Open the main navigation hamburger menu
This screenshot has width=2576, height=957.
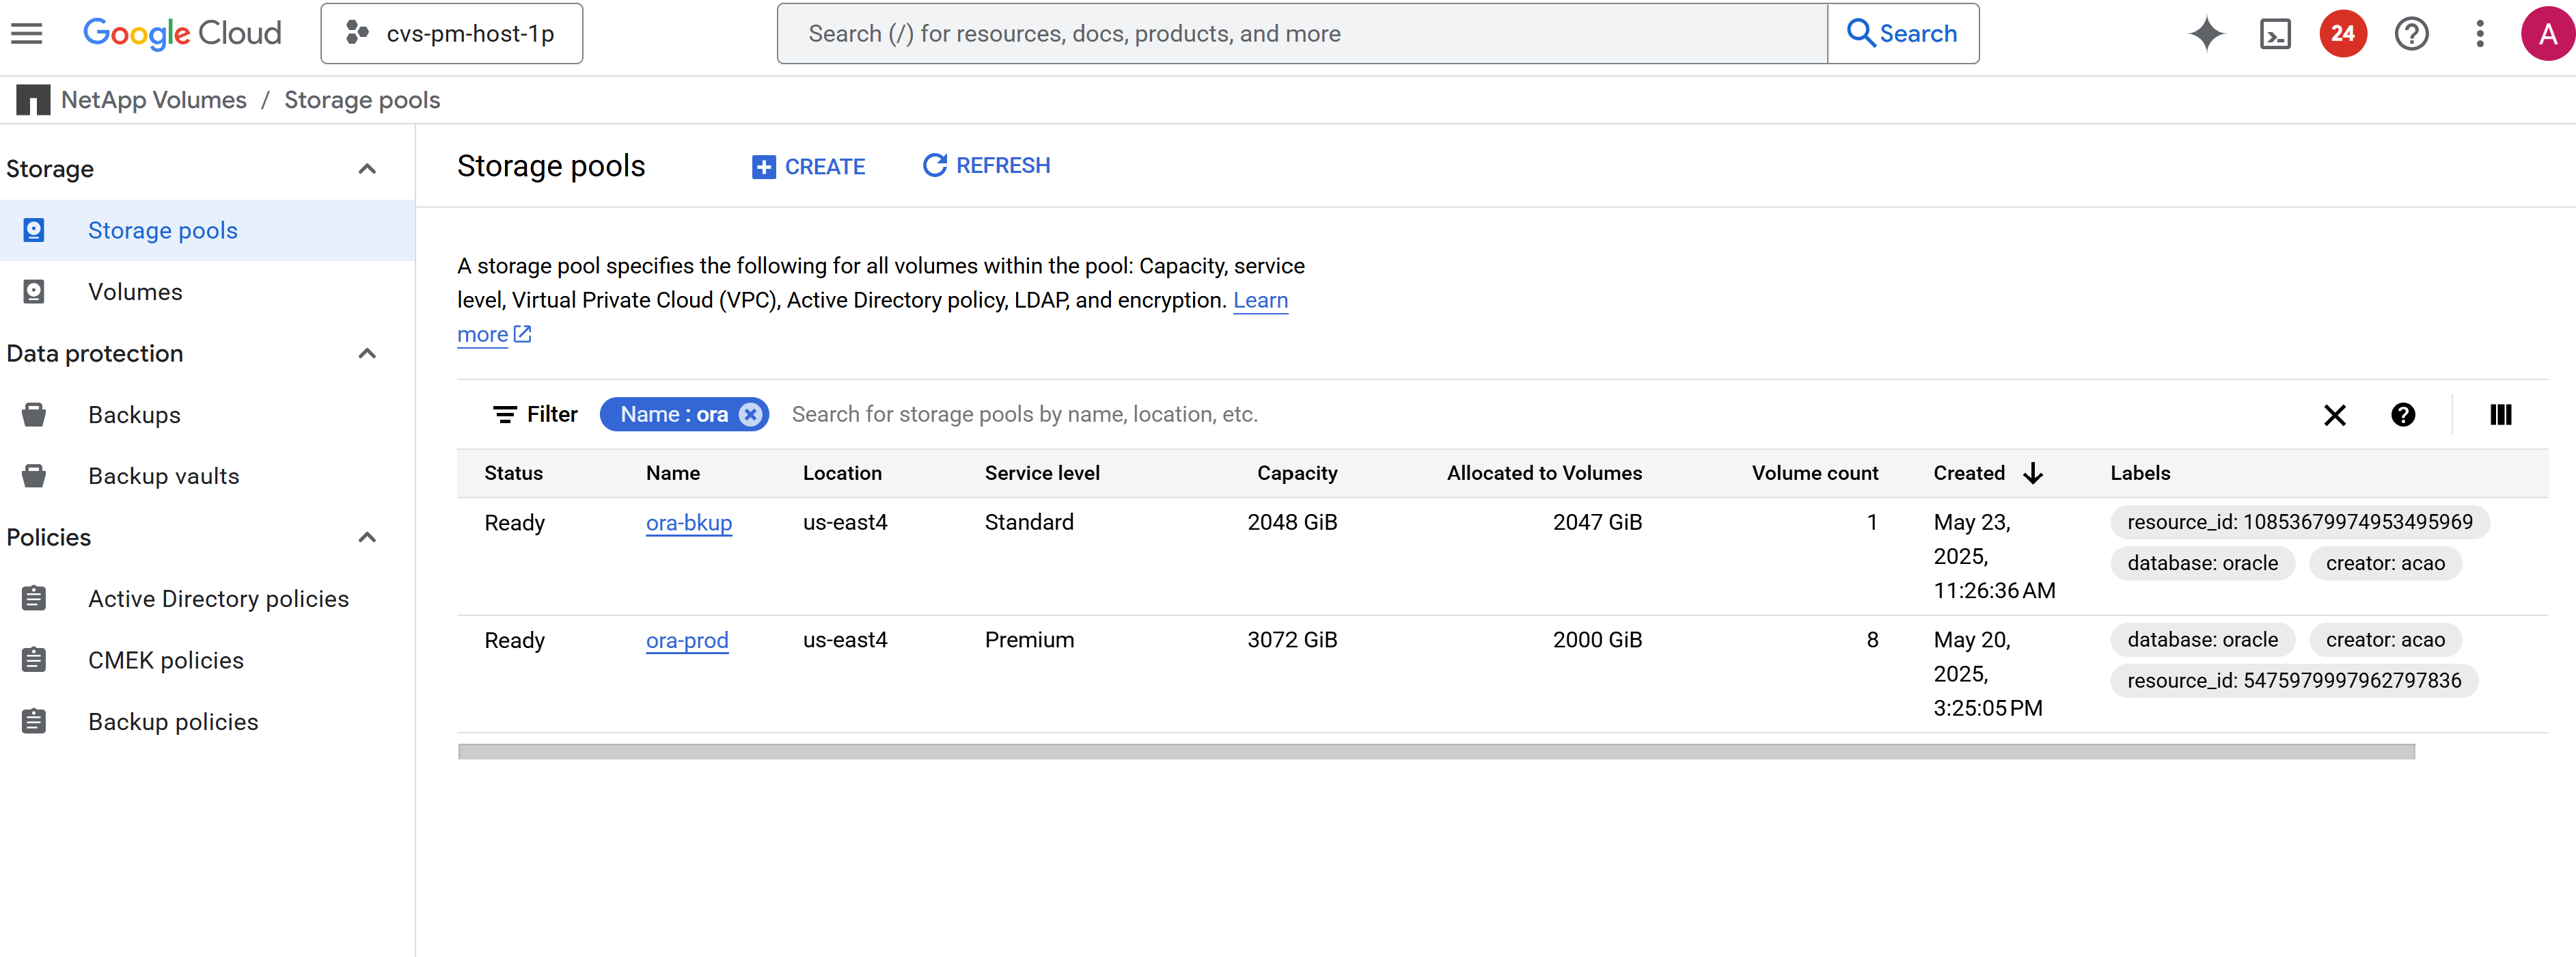(27, 33)
